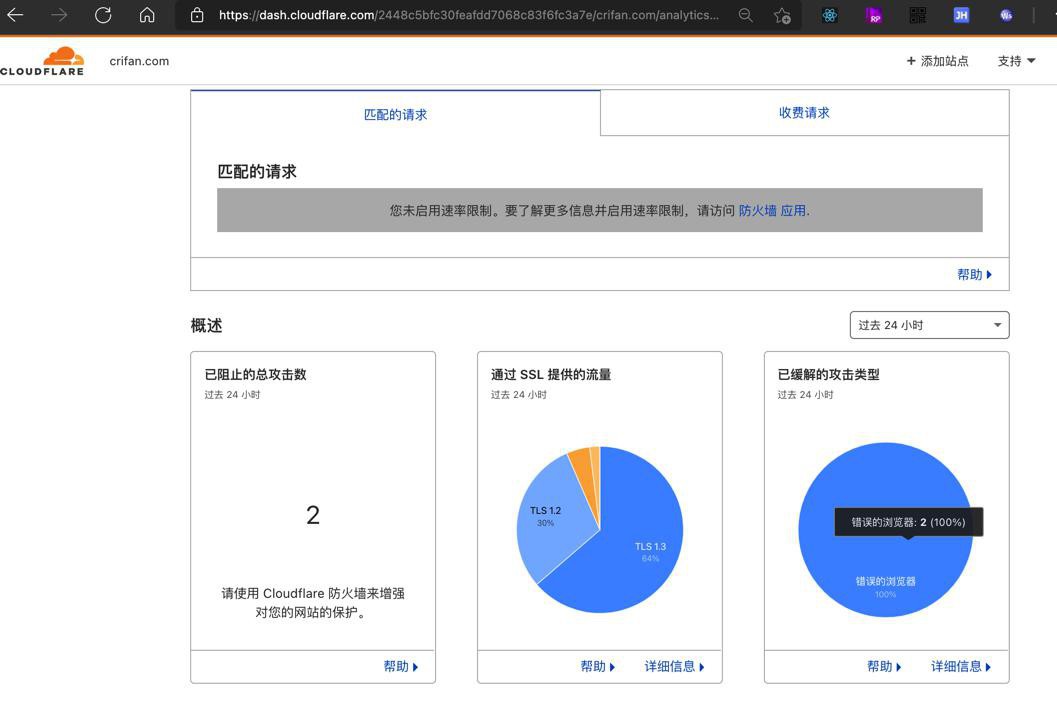Screen dimensions: 1057x702
Task: Select the crifan.com site name
Action: [x=140, y=61]
